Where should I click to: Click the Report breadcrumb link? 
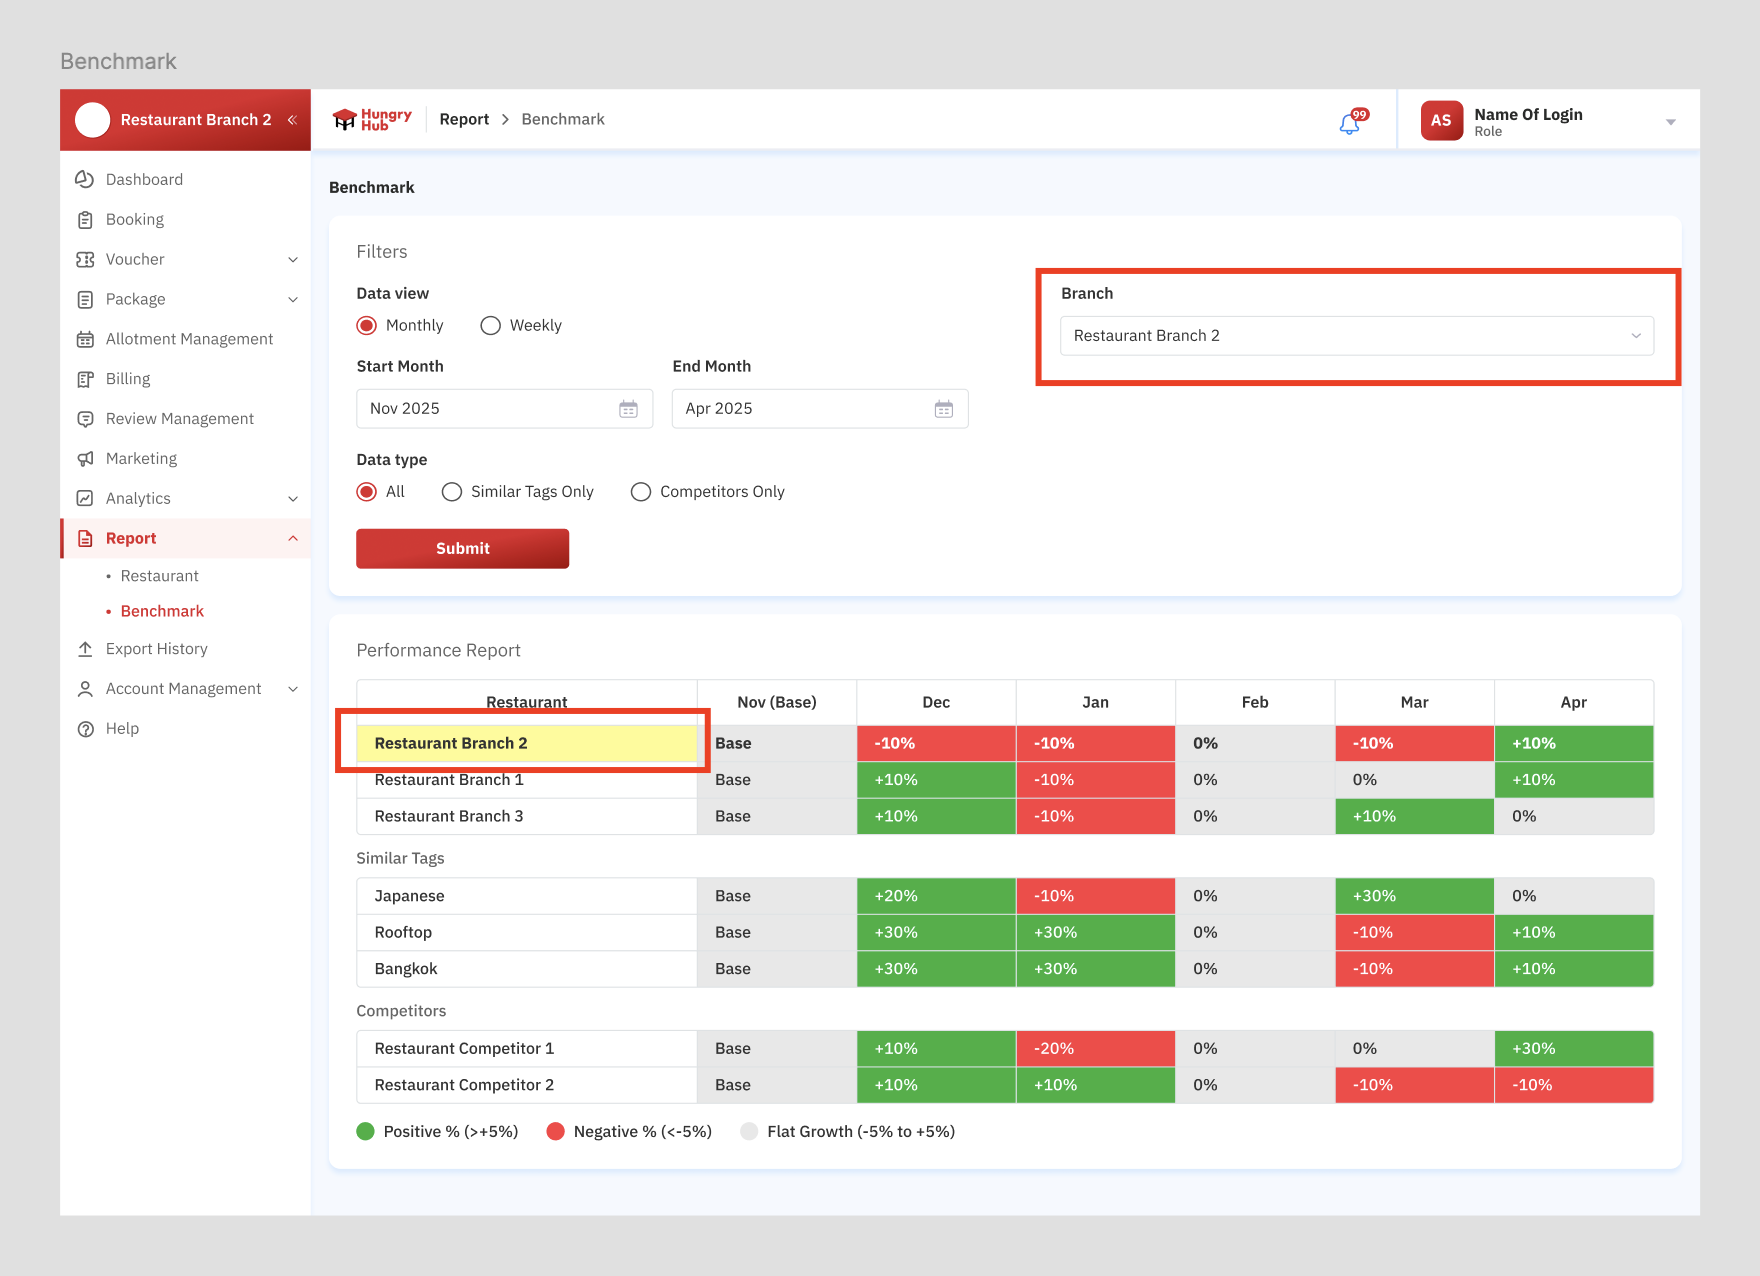click(464, 120)
